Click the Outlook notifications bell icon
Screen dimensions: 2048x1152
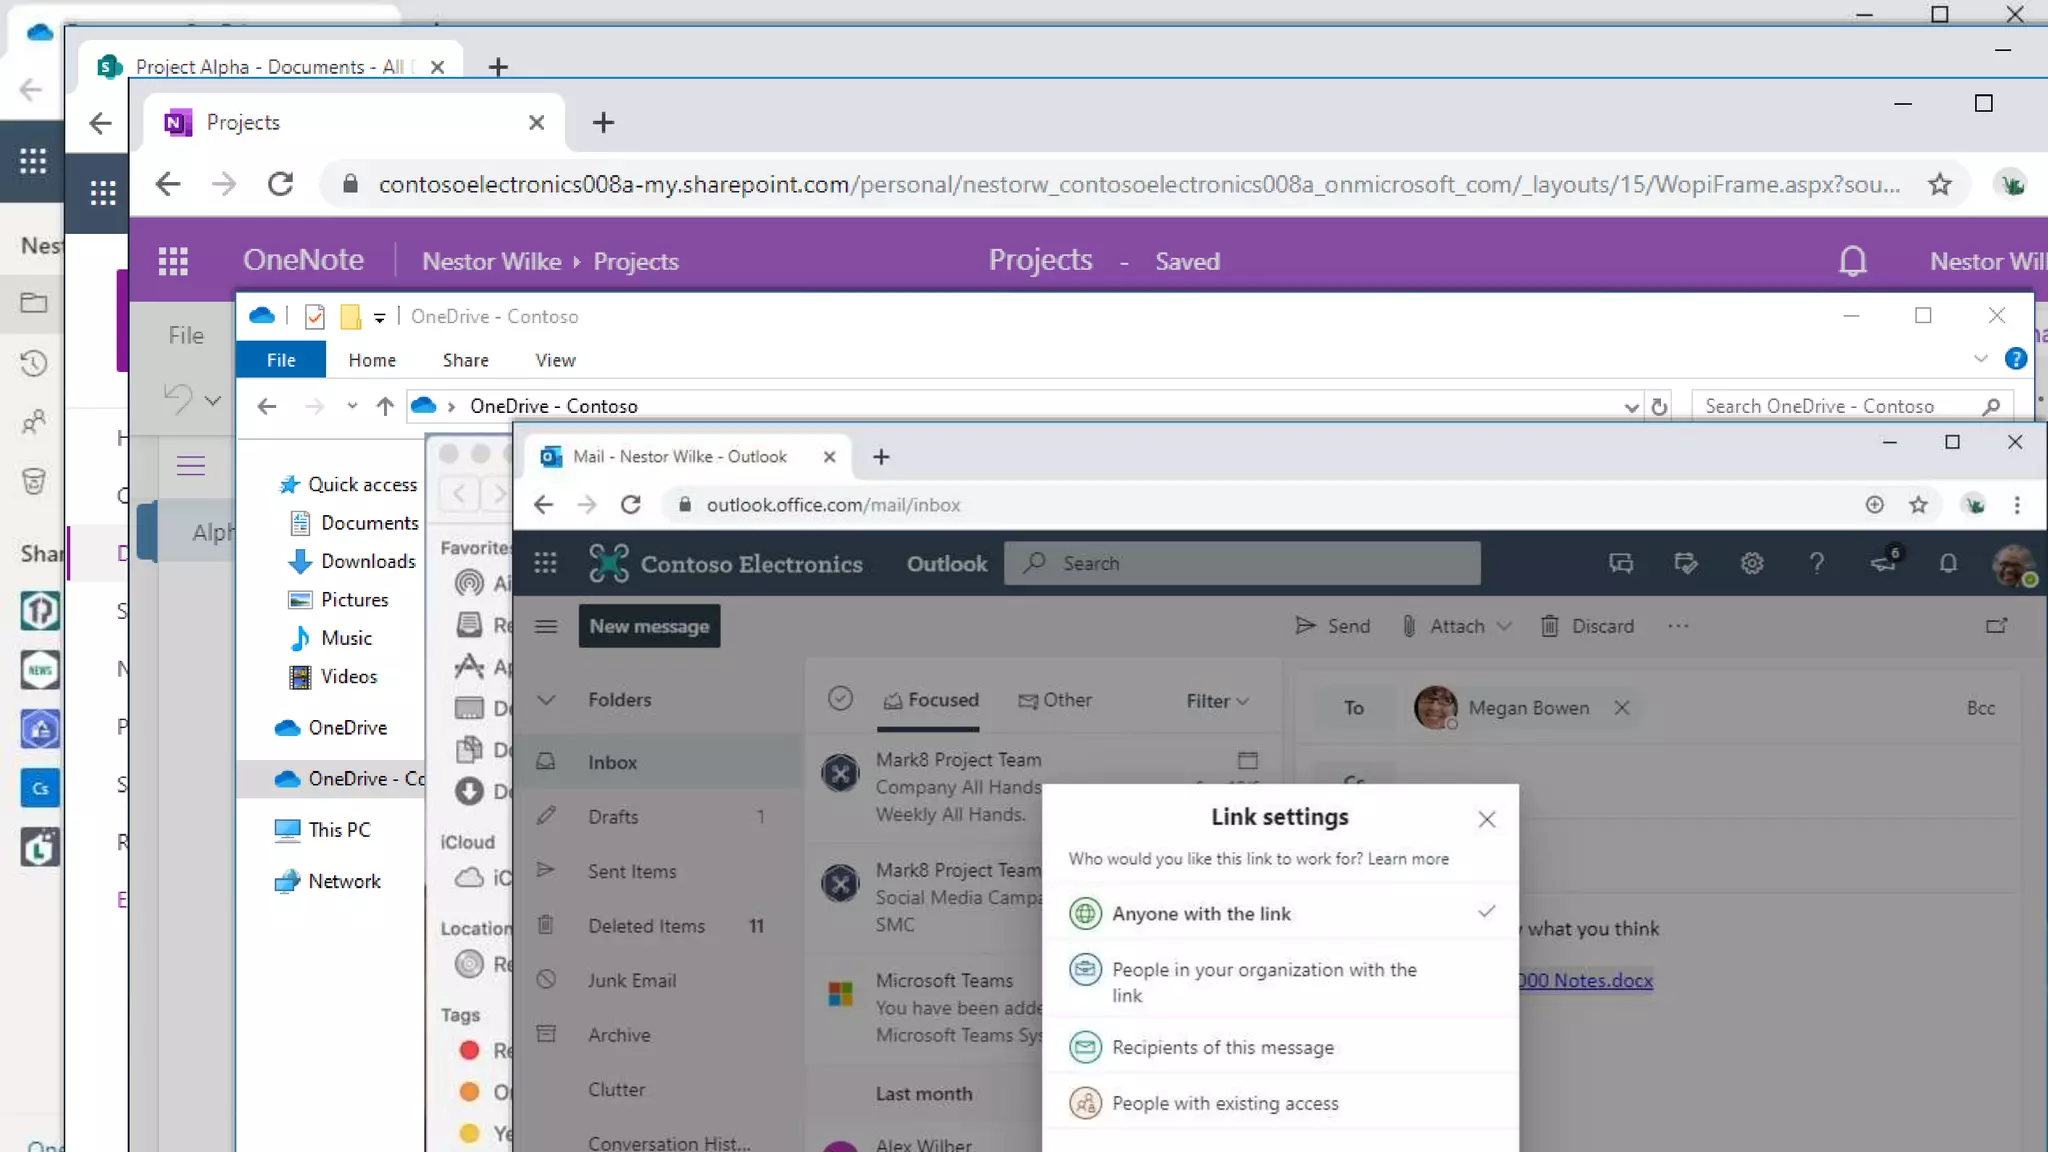pos(1948,563)
